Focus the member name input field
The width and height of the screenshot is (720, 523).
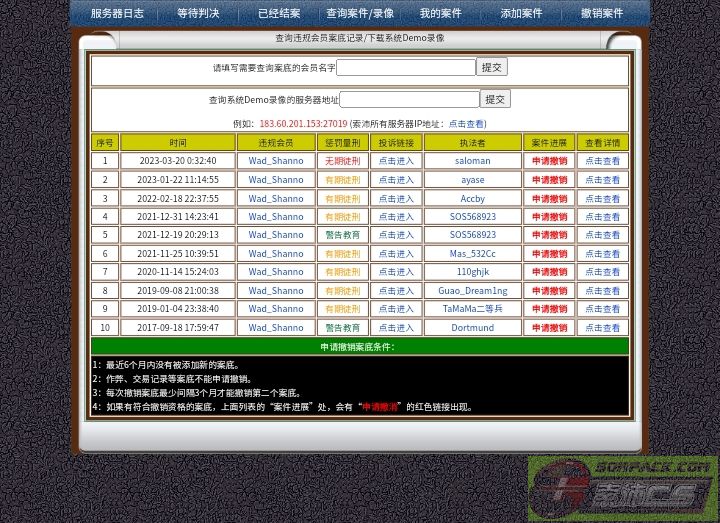[x=405, y=68]
